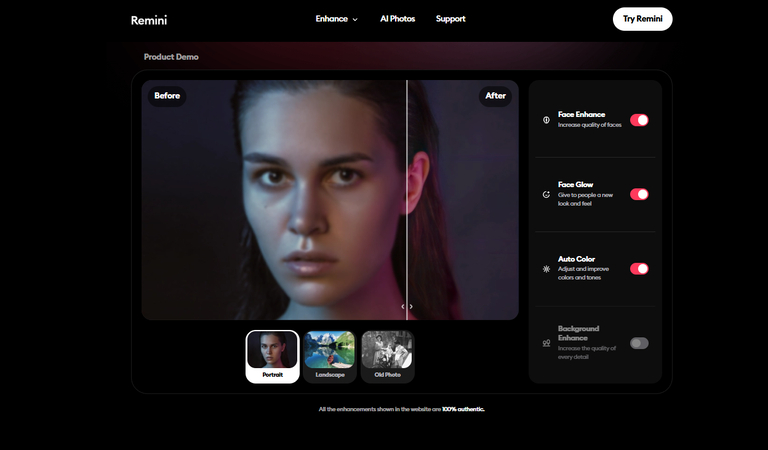Image resolution: width=768 pixels, height=450 pixels.
Task: Click the comparison slider right arrow
Action: point(411,307)
